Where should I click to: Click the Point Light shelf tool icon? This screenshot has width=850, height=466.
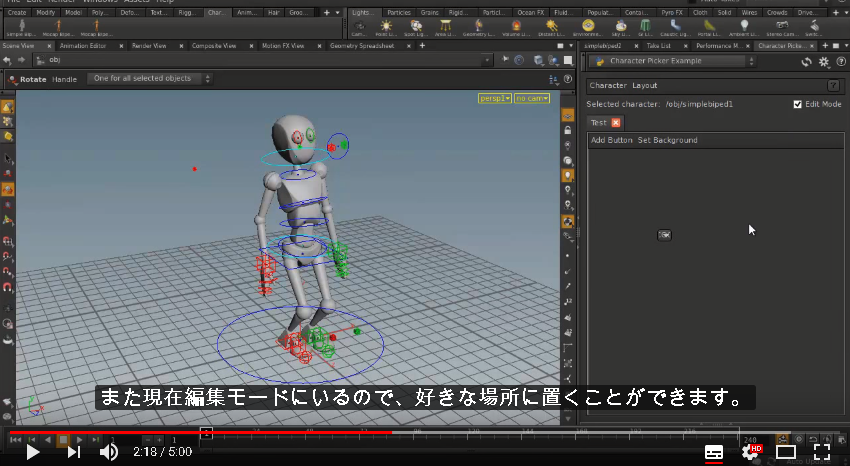(x=386, y=27)
